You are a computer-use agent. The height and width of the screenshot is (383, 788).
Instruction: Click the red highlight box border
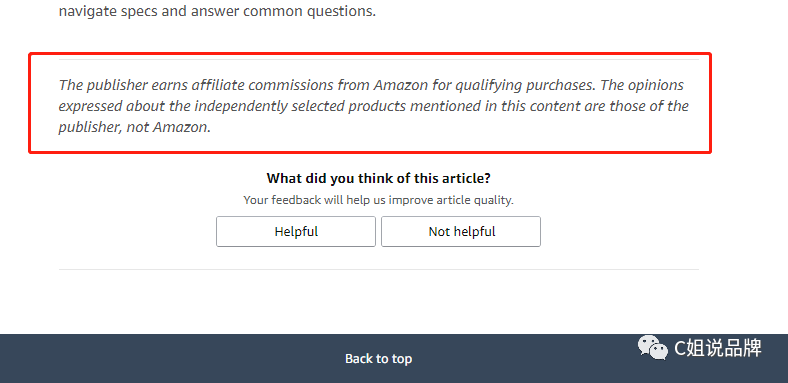(x=370, y=54)
